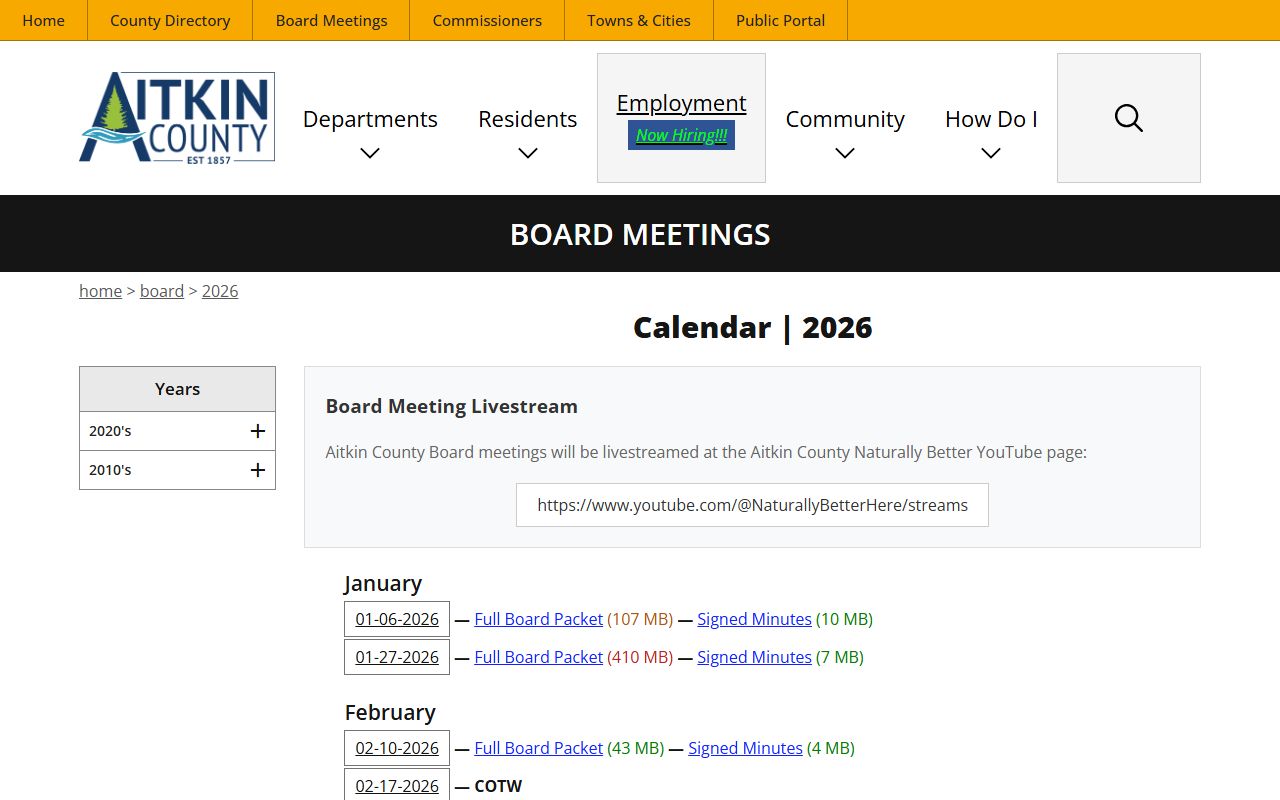The height and width of the screenshot is (800, 1280).
Task: Expand the 2010's years section
Action: click(177, 470)
